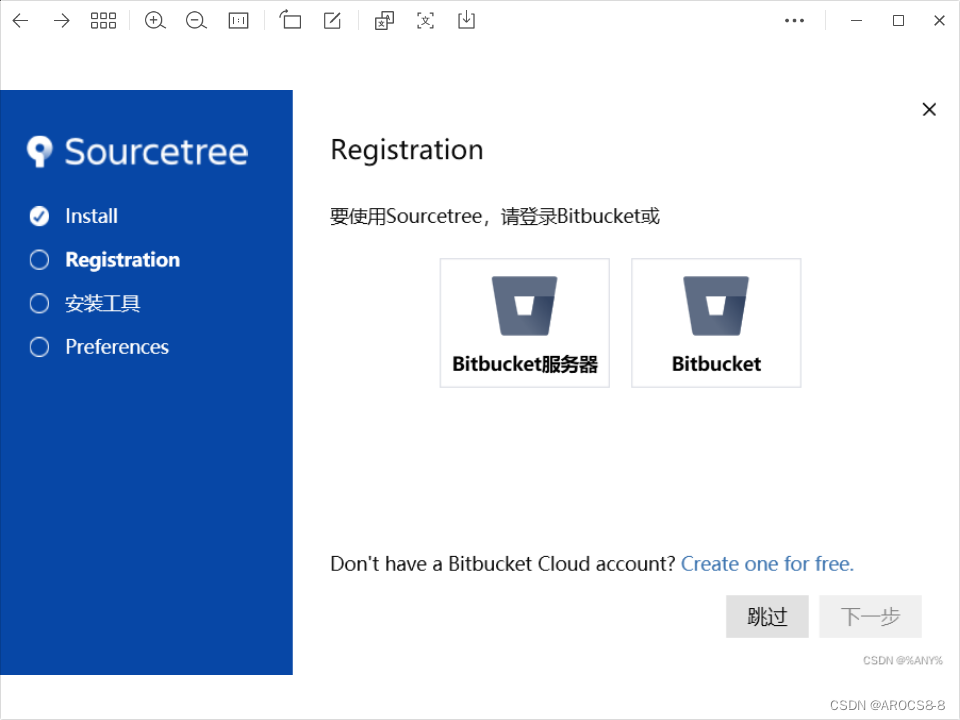Select the Preferences step circle
This screenshot has width=960, height=720.
coord(39,347)
